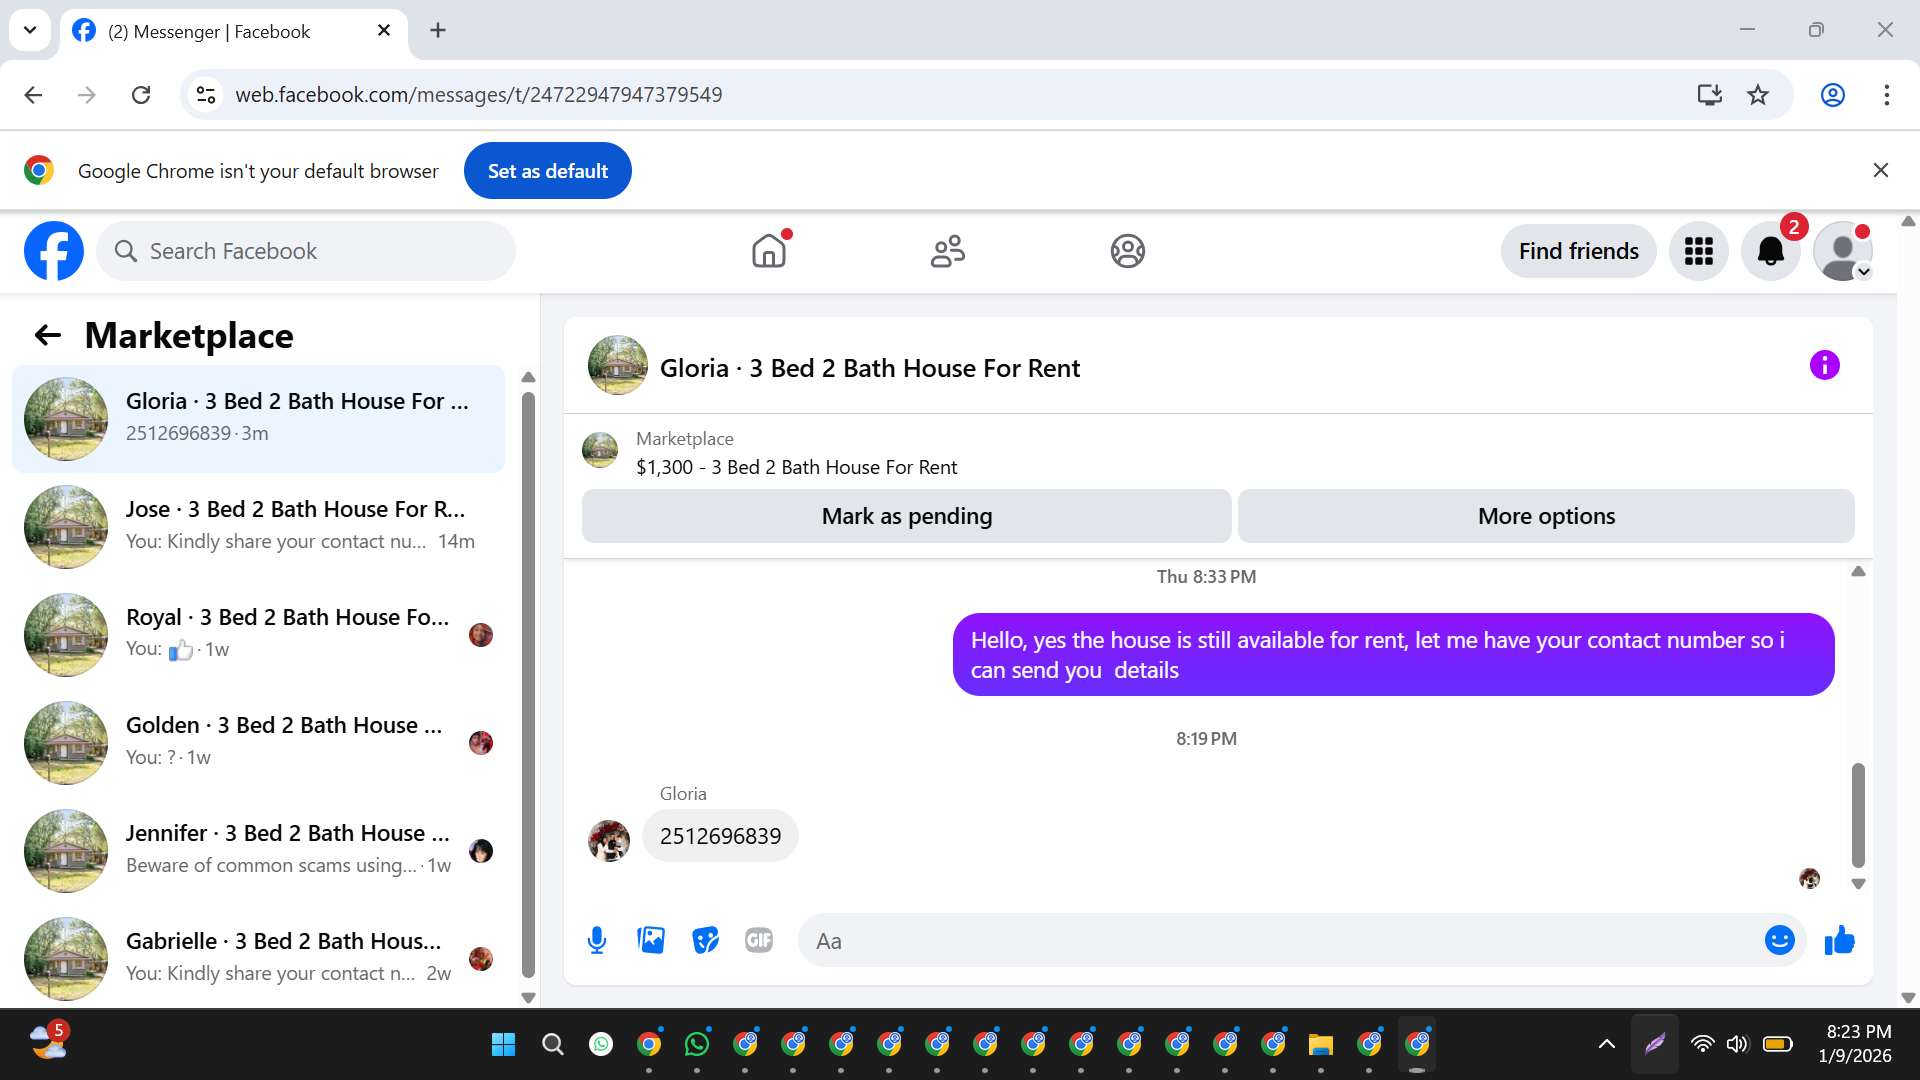Open the Facebook menu grid icon
Image resolution: width=1920 pixels, height=1080 pixels.
[1698, 251]
